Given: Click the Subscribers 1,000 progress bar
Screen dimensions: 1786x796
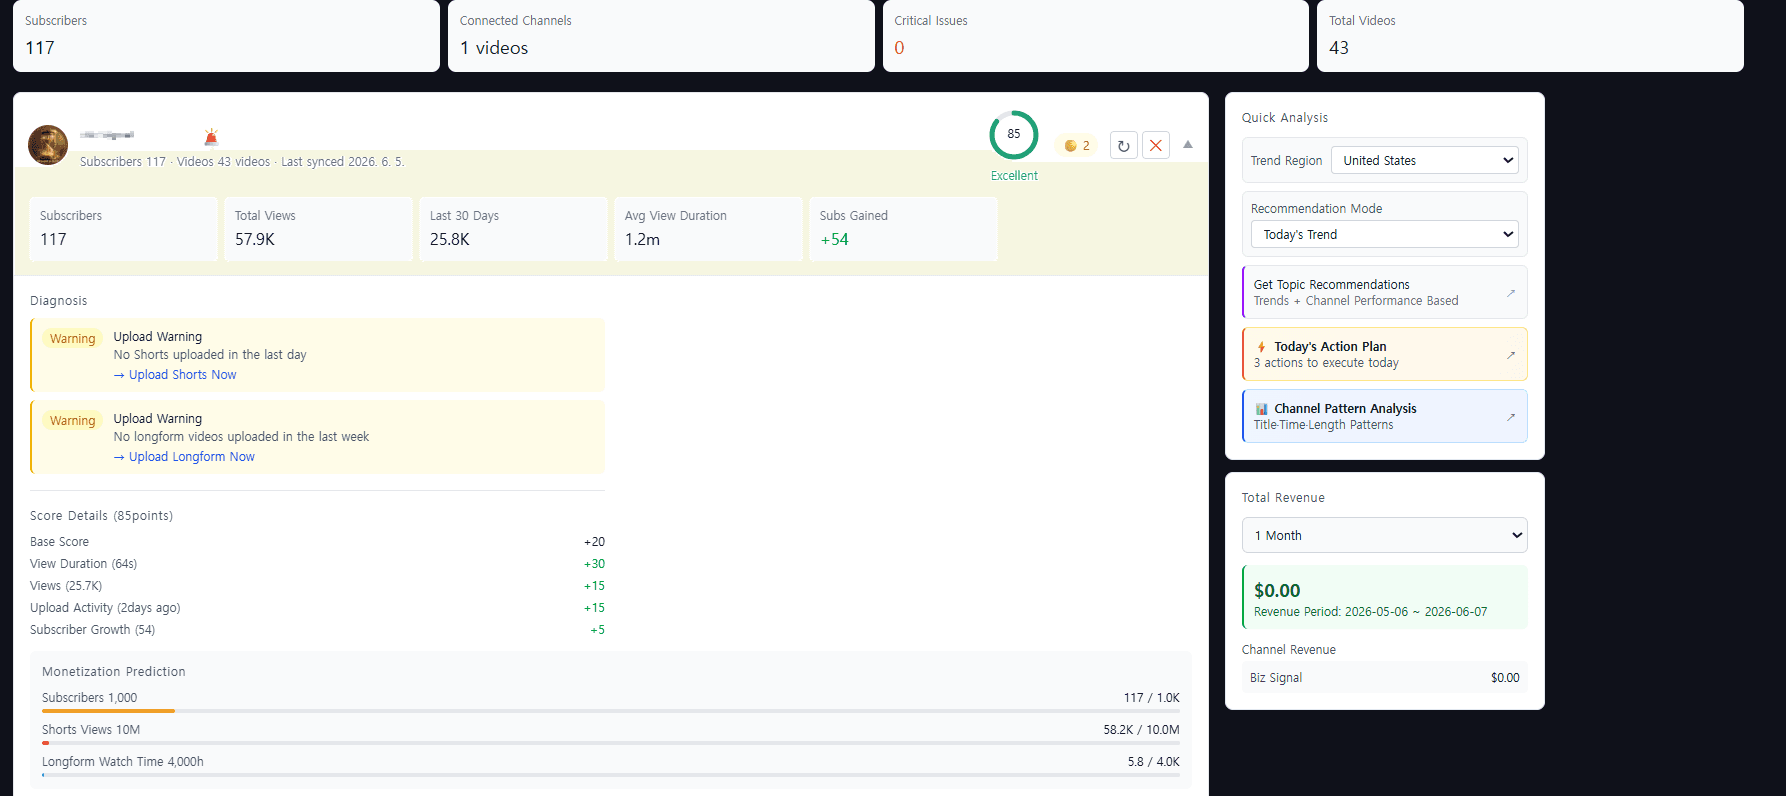Looking at the screenshot, I should coord(611,711).
